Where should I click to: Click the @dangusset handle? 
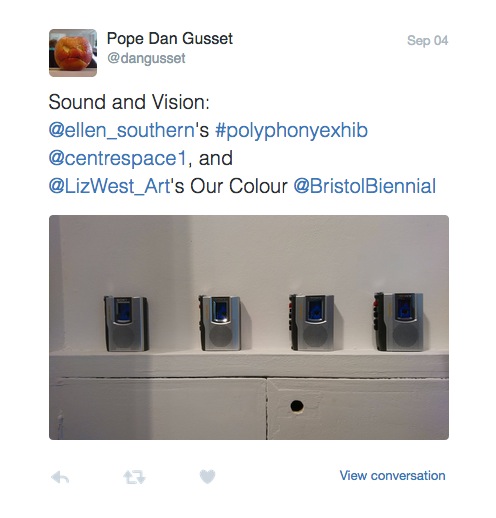click(146, 58)
